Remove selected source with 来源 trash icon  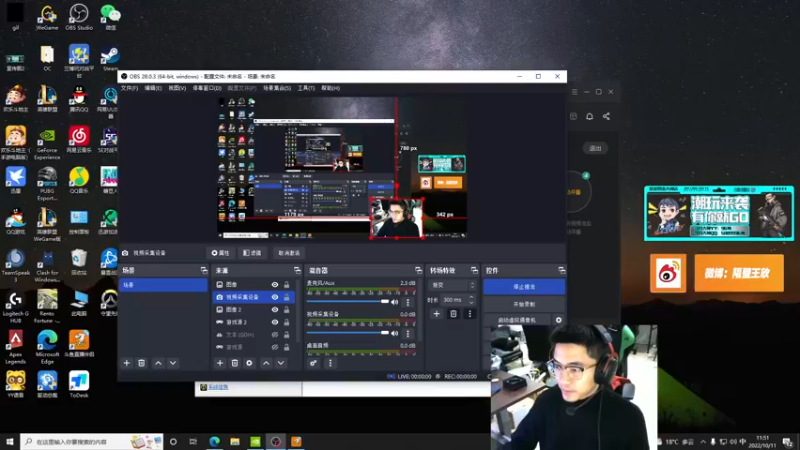[x=235, y=363]
